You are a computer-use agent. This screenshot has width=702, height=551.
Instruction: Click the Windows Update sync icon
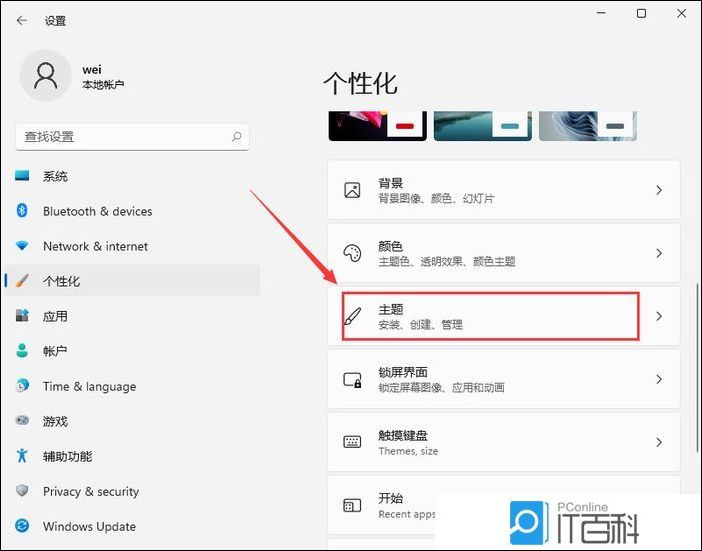click(x=22, y=525)
